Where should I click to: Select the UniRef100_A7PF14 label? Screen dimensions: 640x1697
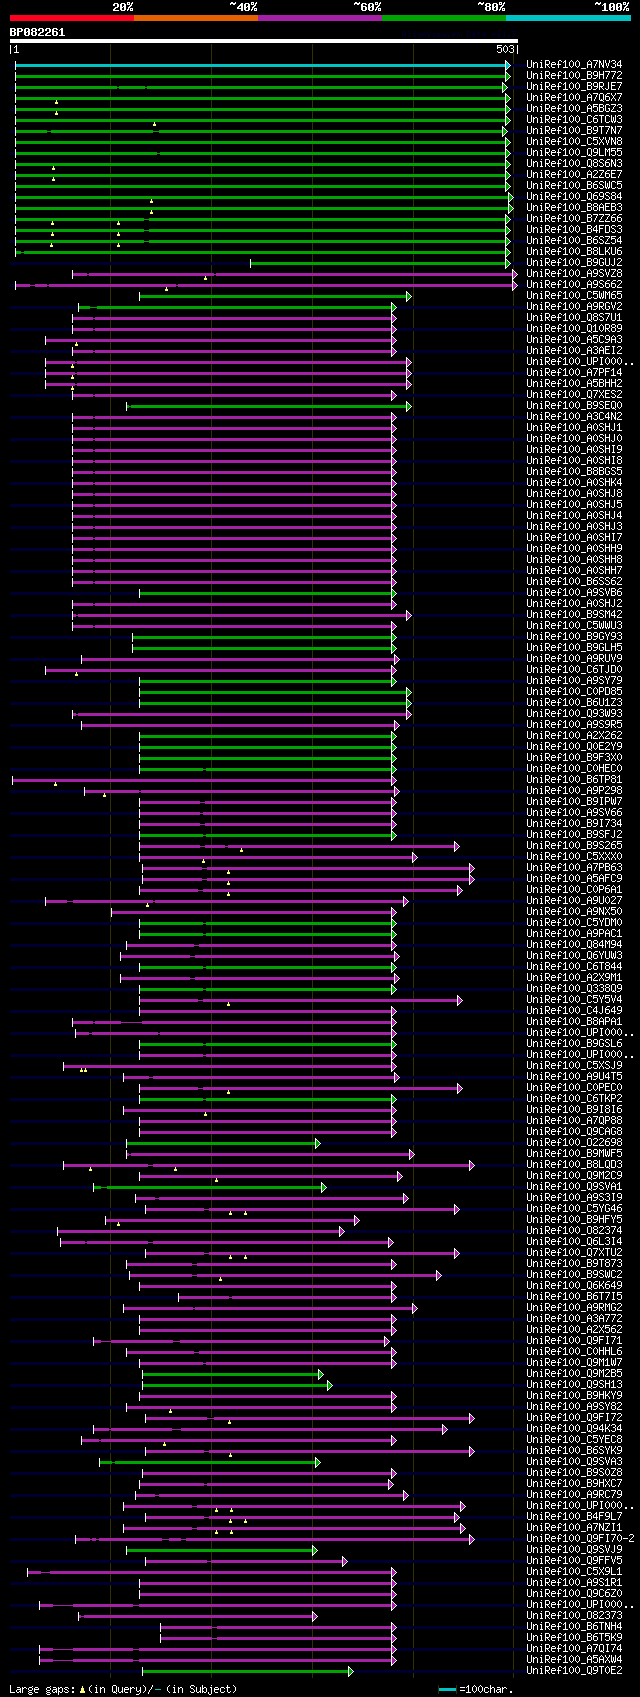click(574, 373)
